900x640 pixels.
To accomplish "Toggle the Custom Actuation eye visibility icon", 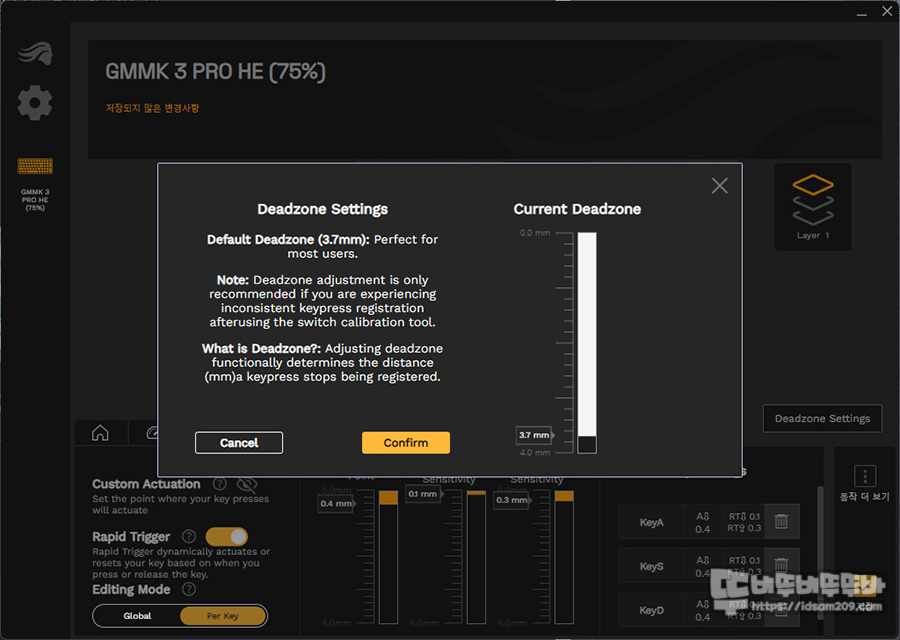I will 247,485.
